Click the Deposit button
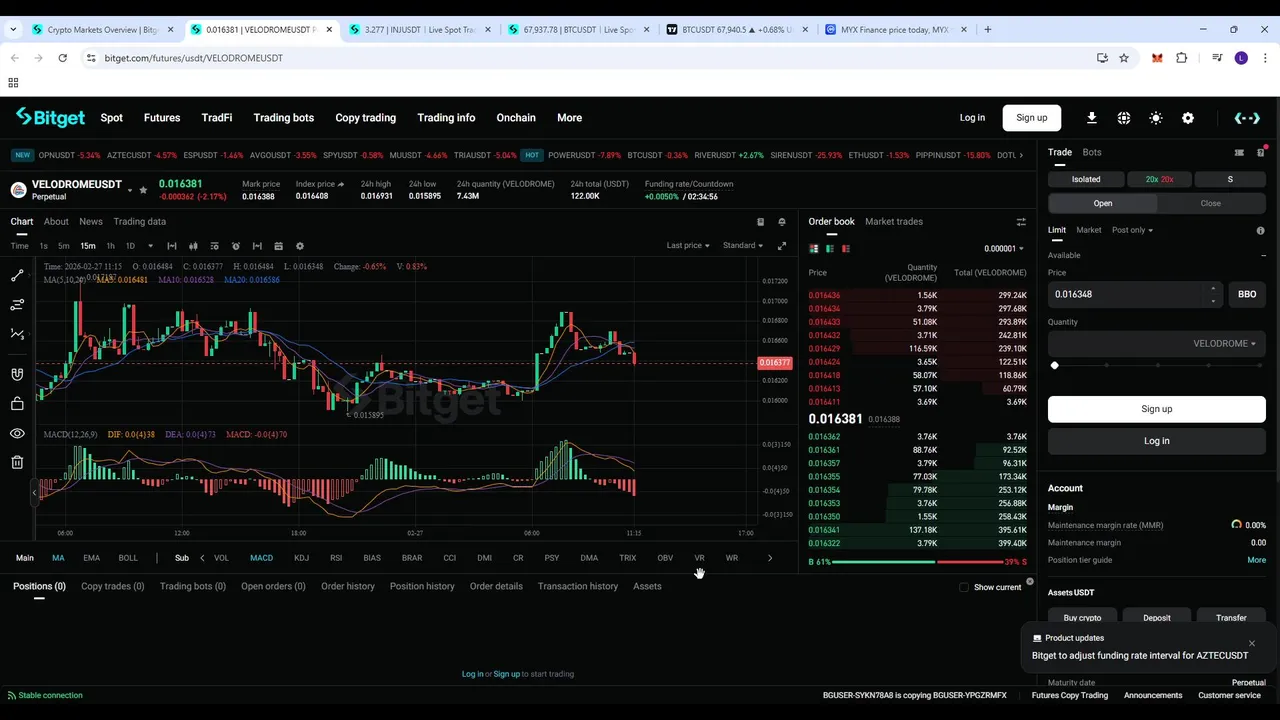Viewport: 1280px width, 720px height. click(1157, 618)
